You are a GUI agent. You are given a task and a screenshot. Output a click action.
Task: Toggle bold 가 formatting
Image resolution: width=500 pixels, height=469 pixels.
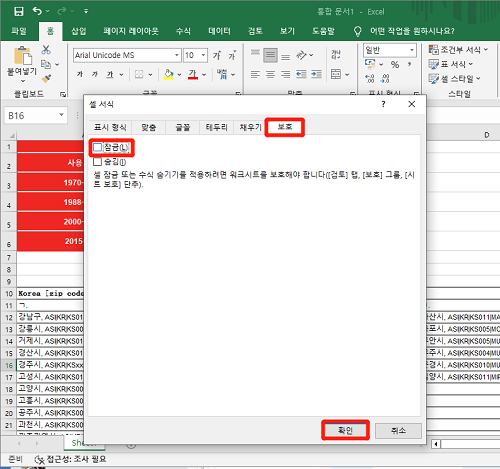pyautogui.click(x=80, y=74)
